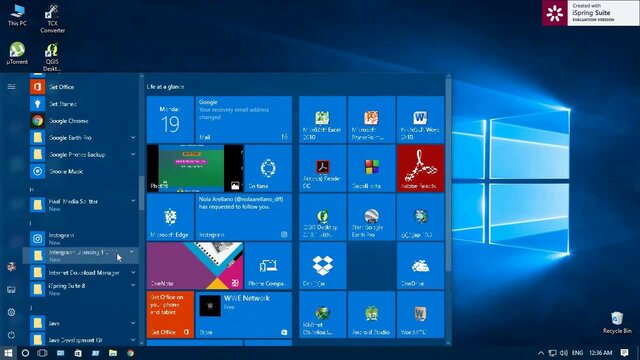Open volume control in system tray
The height and width of the screenshot is (360, 640).
click(564, 353)
